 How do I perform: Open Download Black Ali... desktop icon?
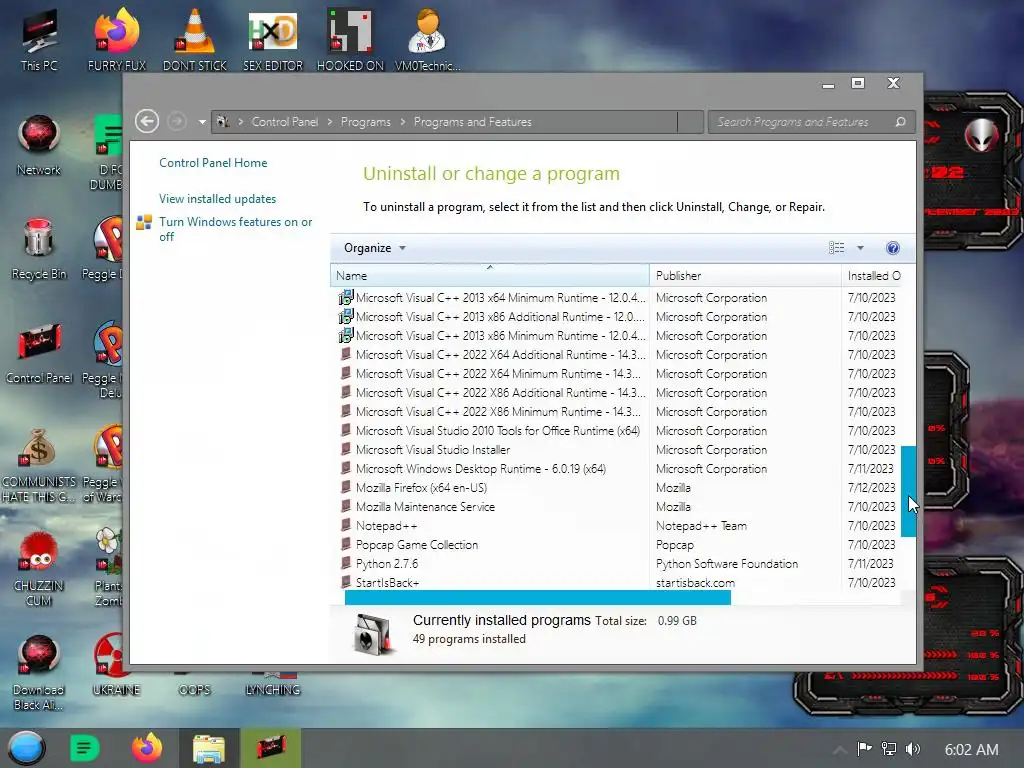point(39,673)
